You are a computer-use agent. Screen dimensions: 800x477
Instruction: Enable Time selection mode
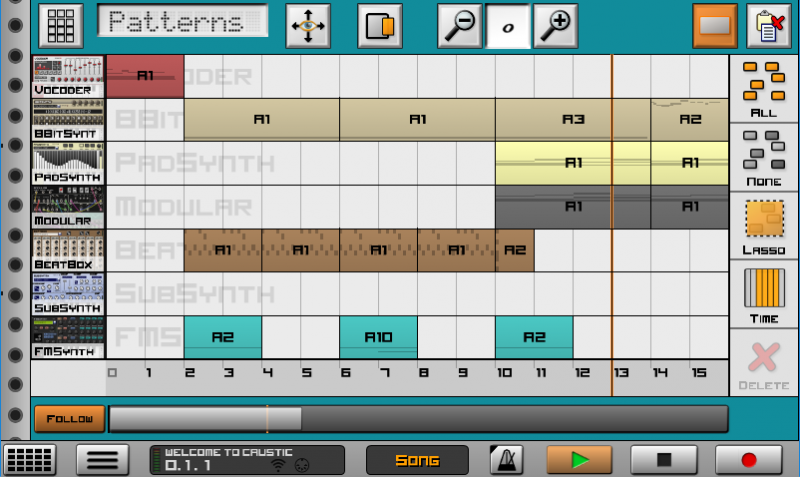(764, 294)
